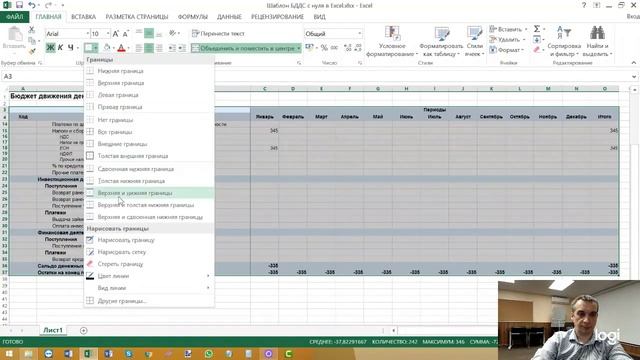Align text to the right
Screen dimensions: 640x360
[x=159, y=48]
